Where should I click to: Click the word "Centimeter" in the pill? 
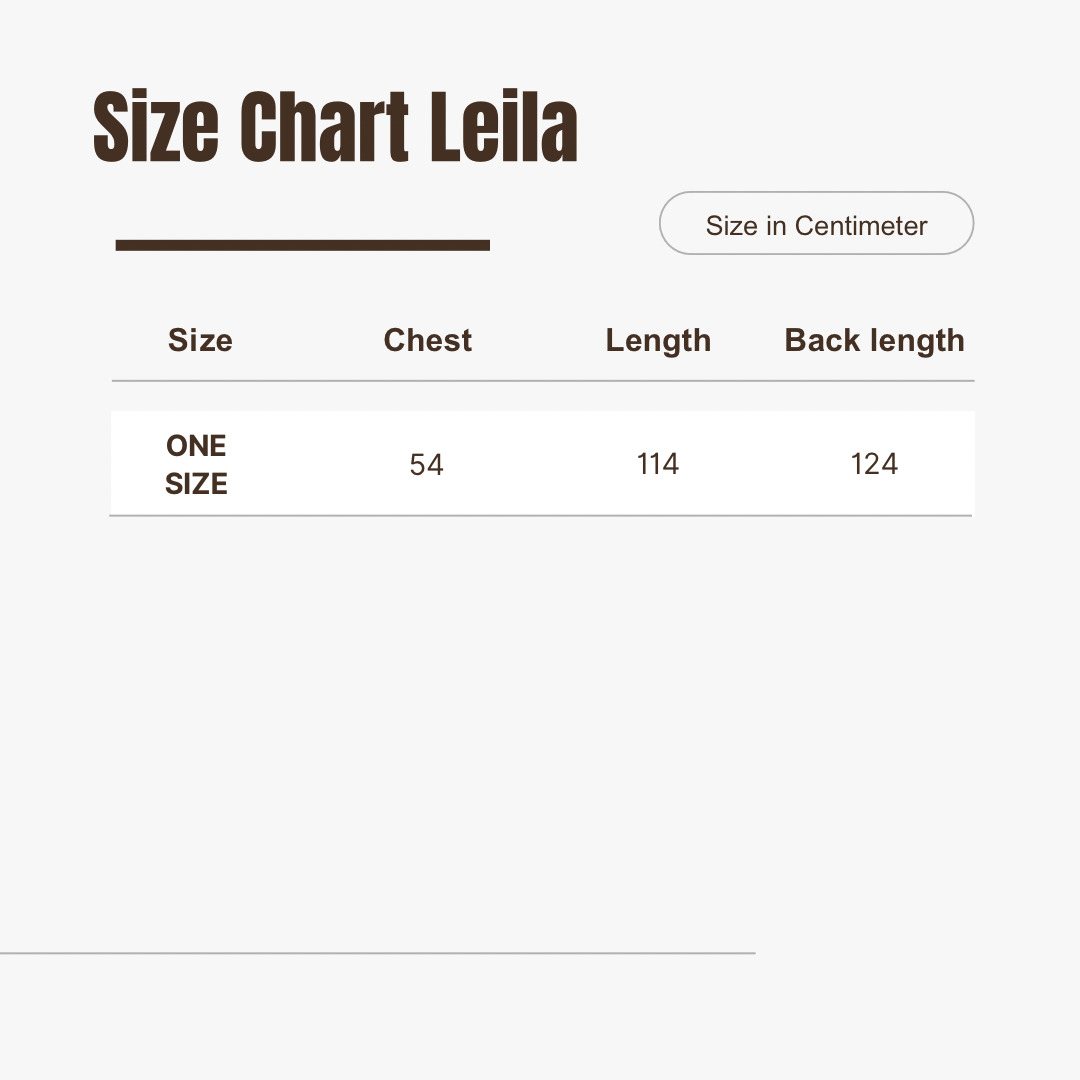[x=861, y=226]
